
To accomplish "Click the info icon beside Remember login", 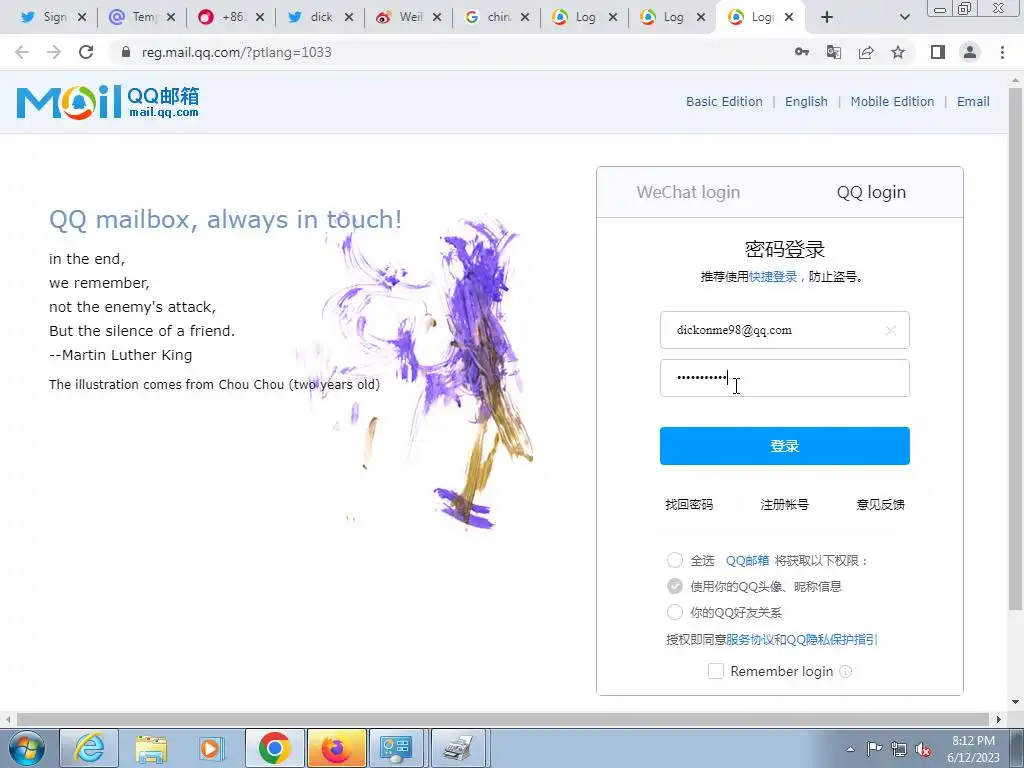I will pos(846,671).
